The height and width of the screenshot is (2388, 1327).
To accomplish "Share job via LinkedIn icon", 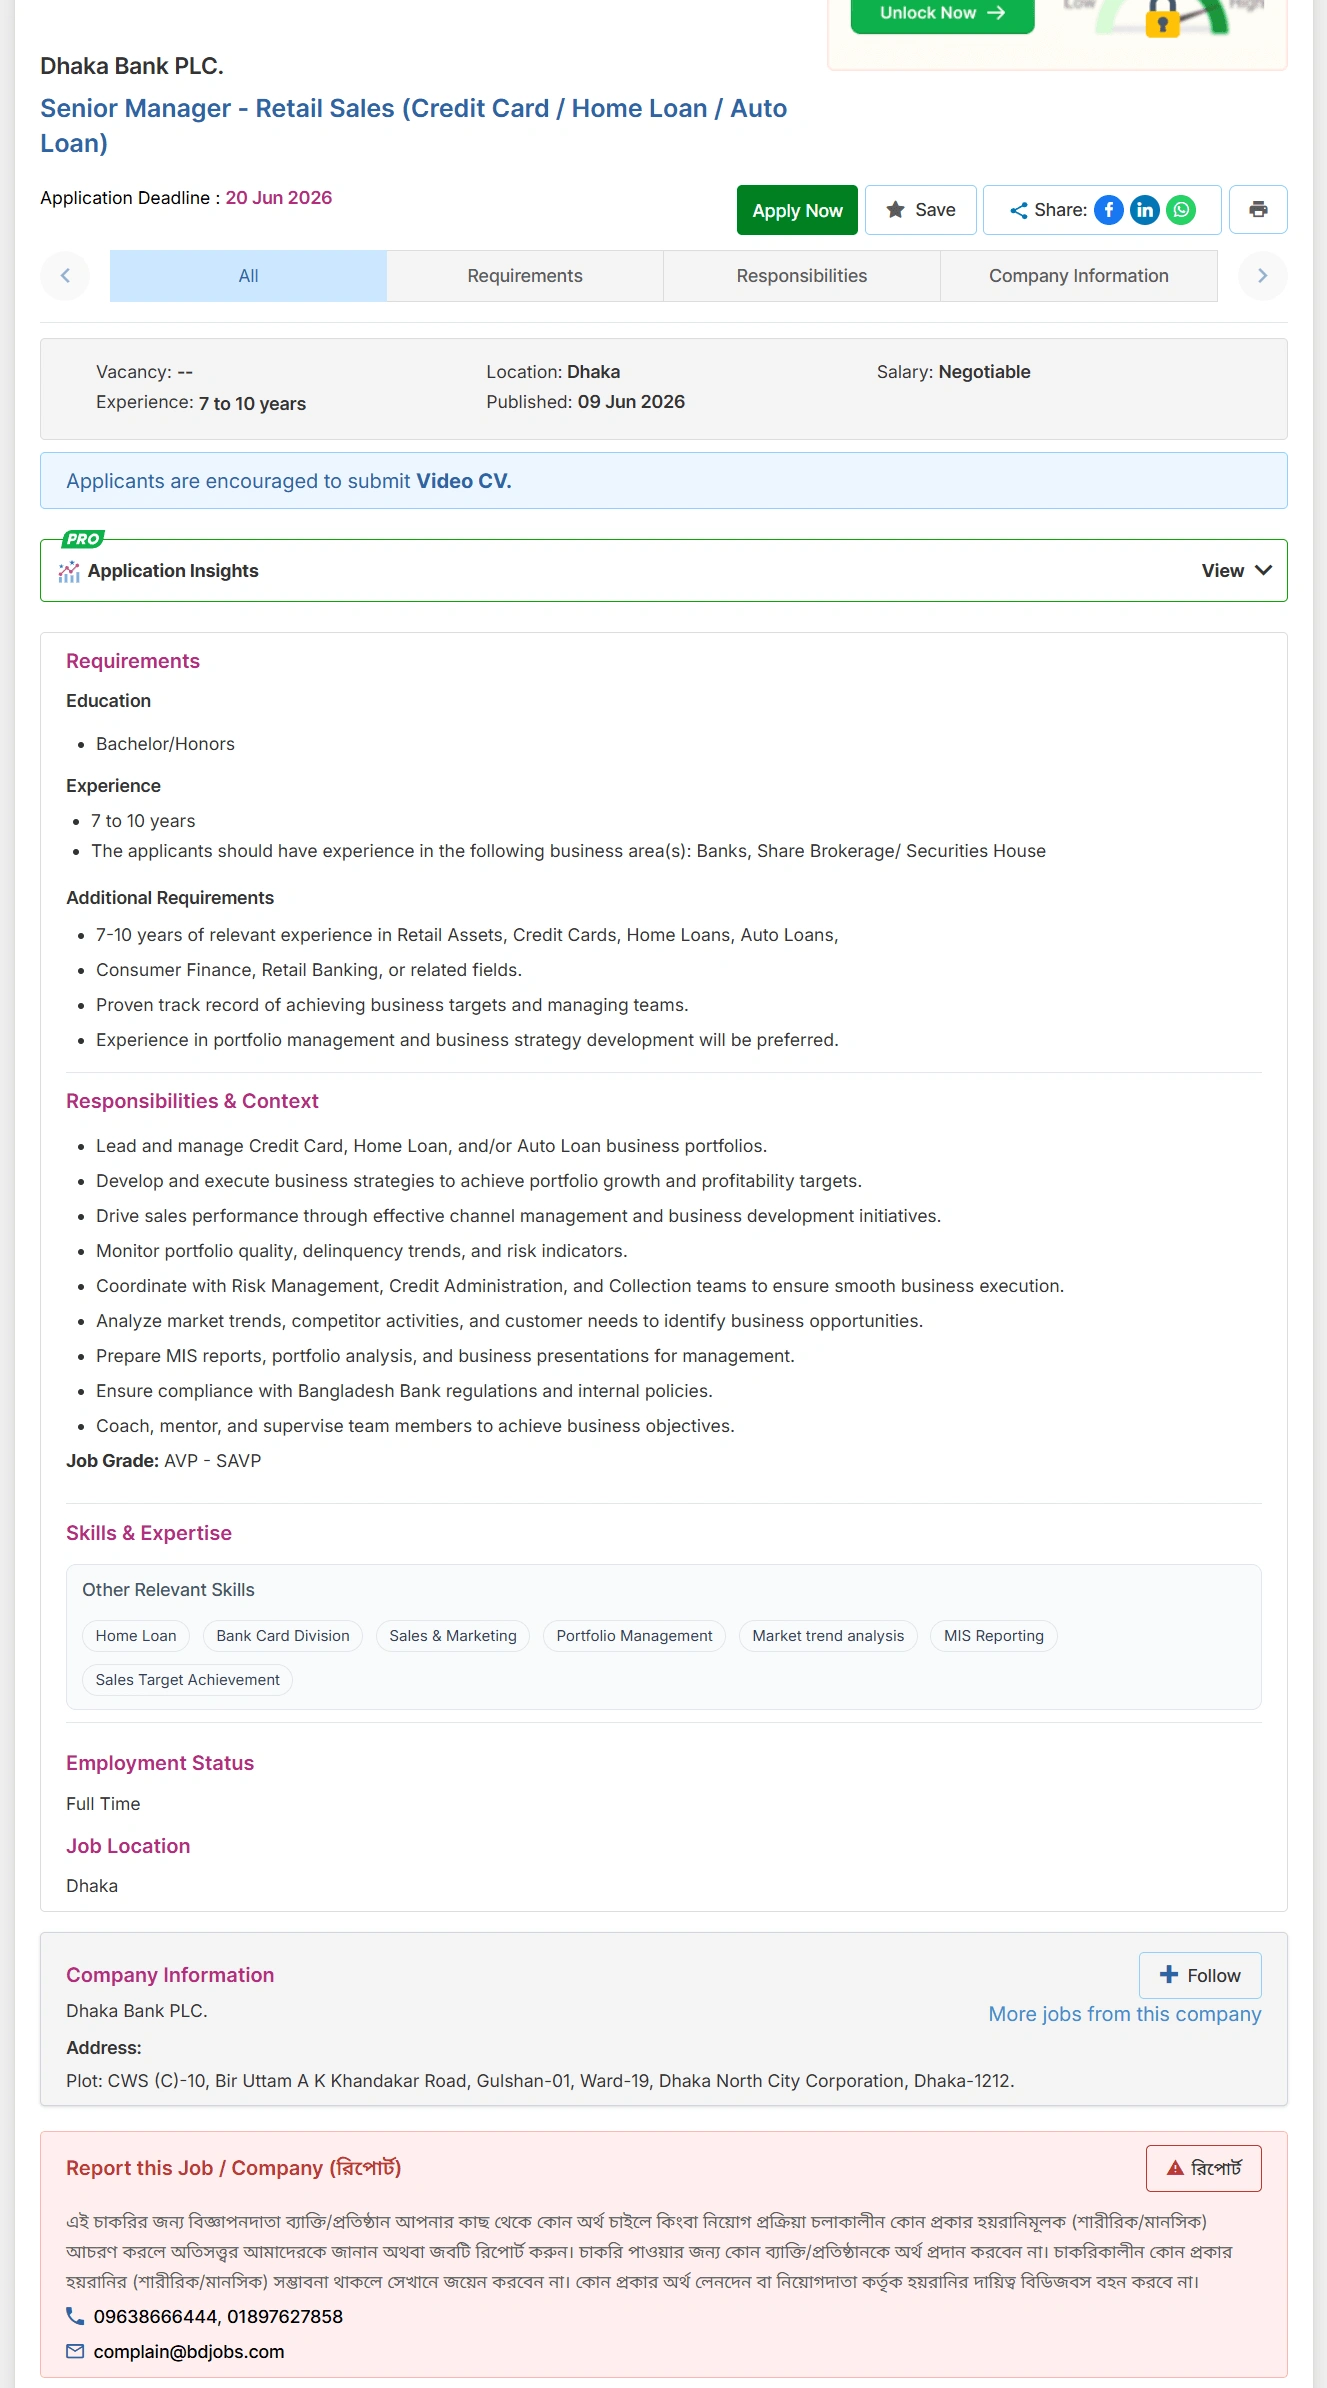I will coord(1145,210).
